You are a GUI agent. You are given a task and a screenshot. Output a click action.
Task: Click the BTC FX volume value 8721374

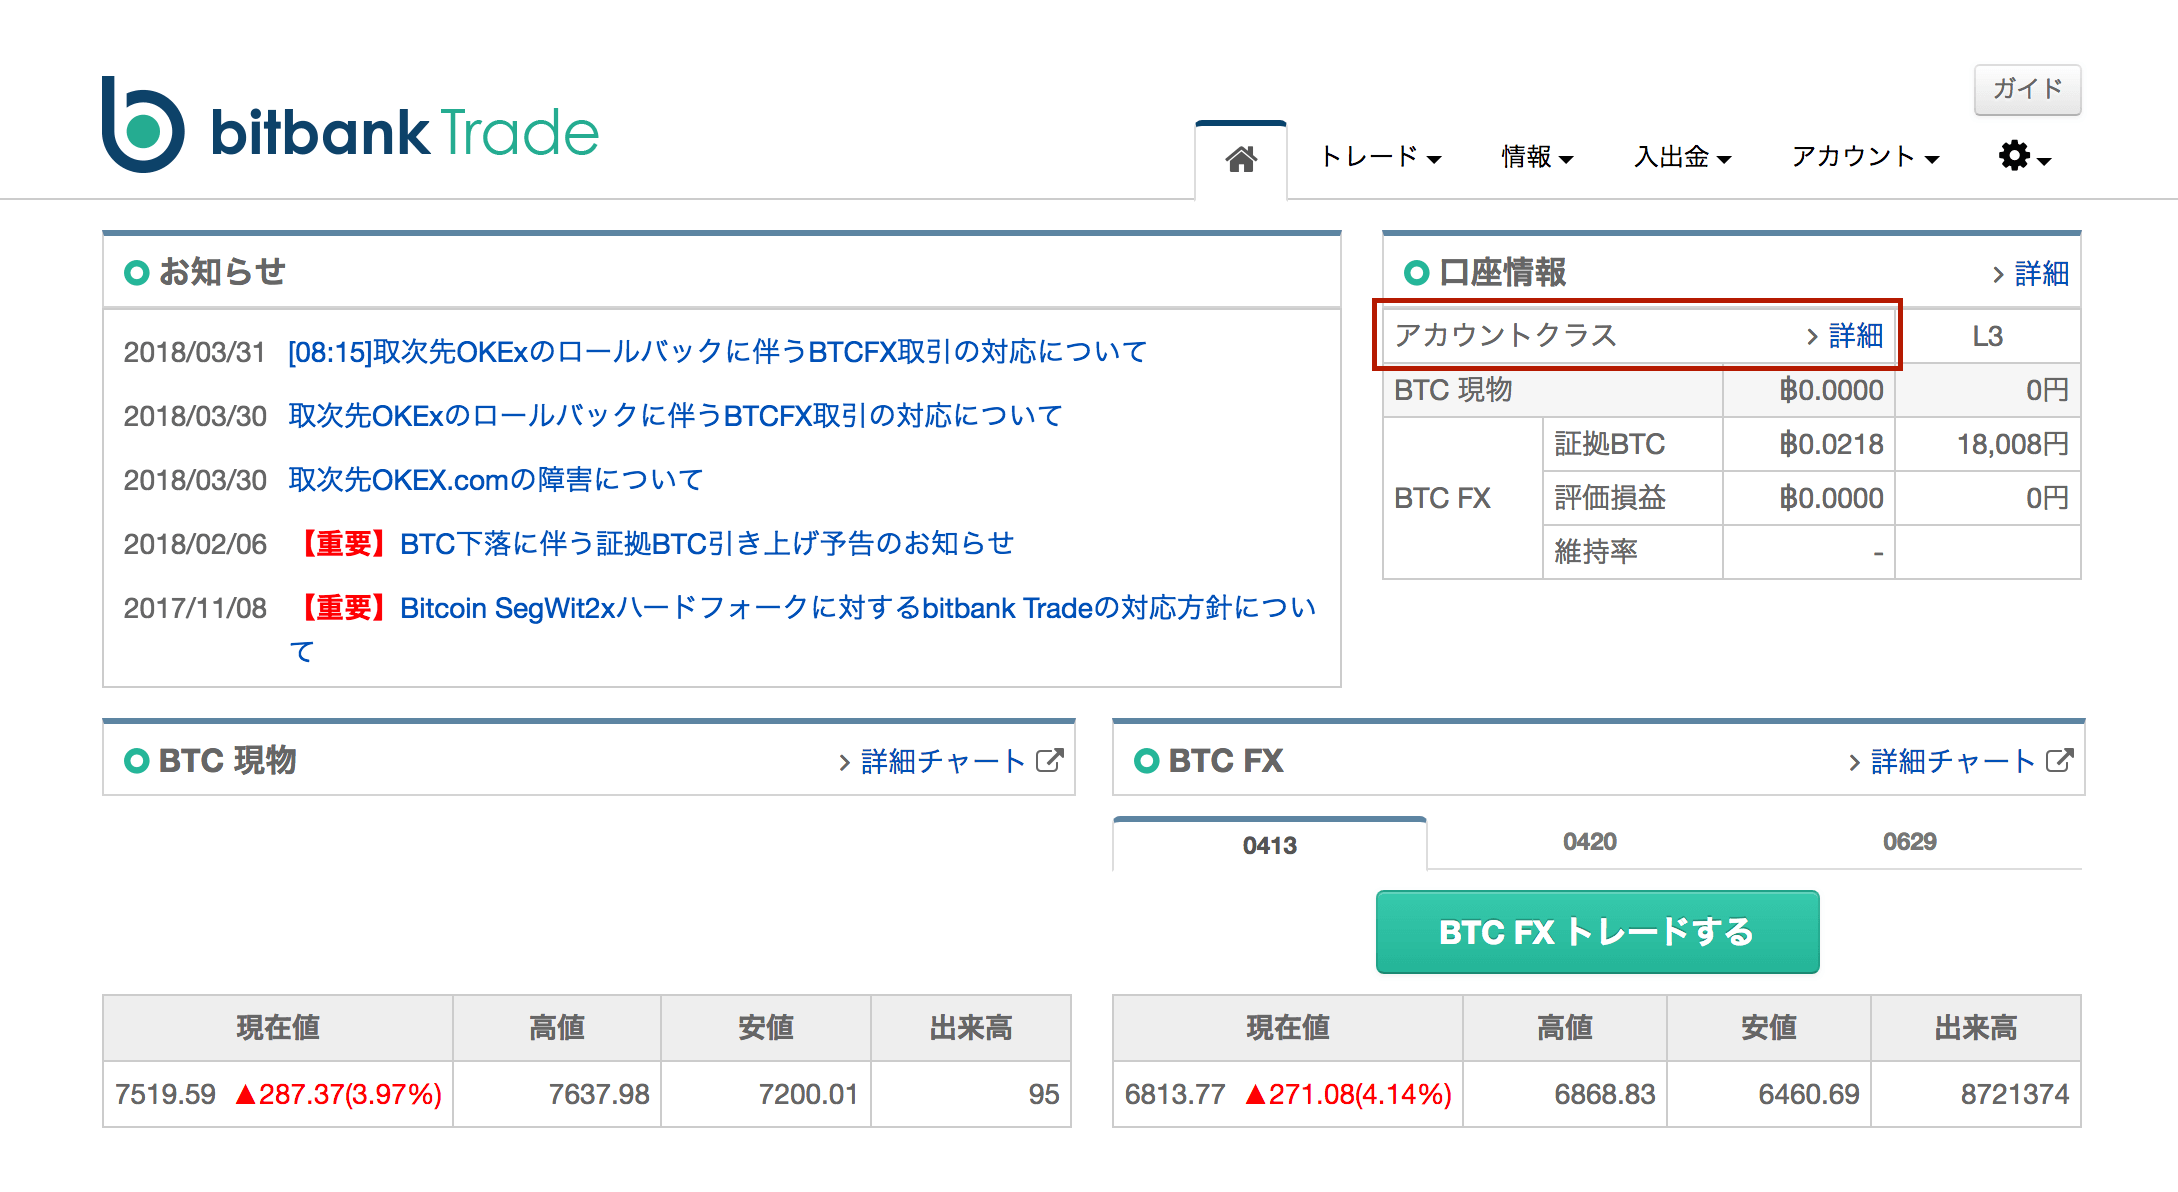point(2014,1095)
